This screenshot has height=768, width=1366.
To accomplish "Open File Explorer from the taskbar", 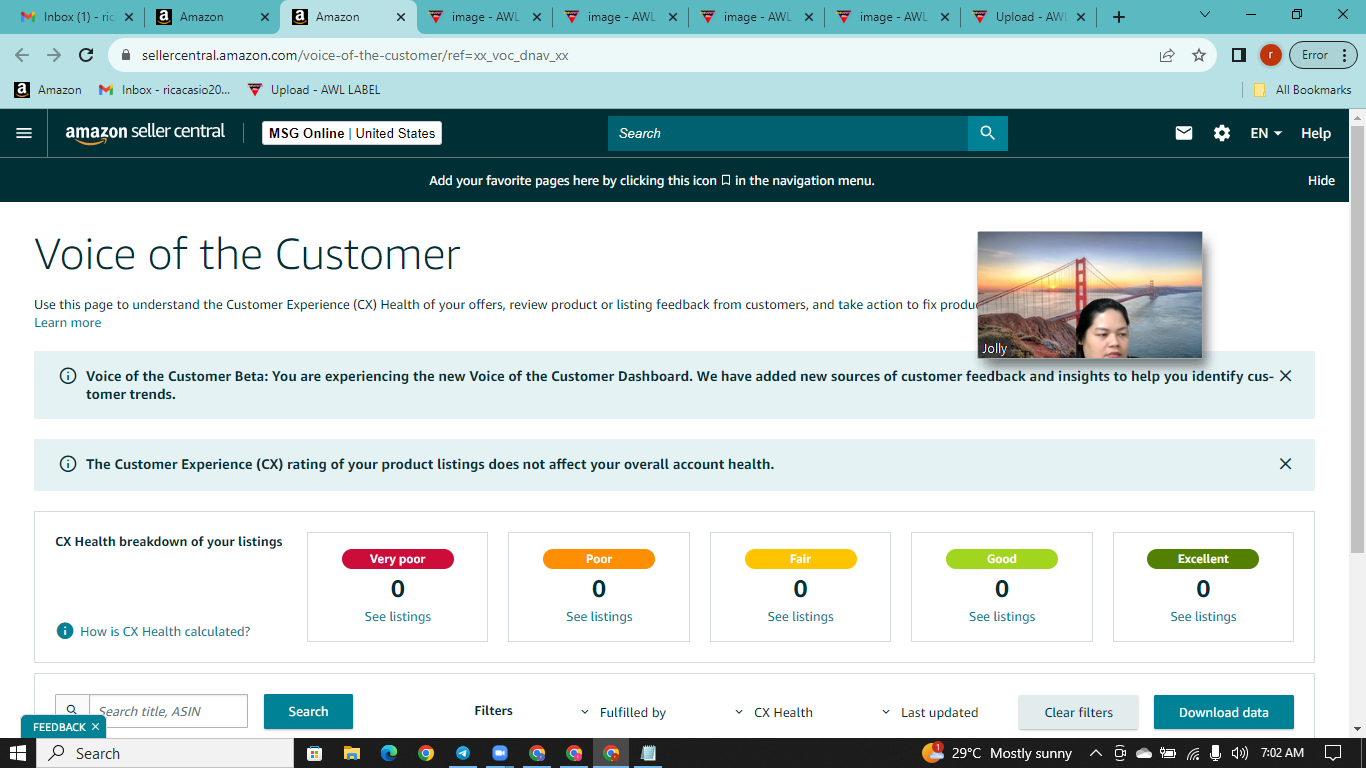I will [351, 753].
